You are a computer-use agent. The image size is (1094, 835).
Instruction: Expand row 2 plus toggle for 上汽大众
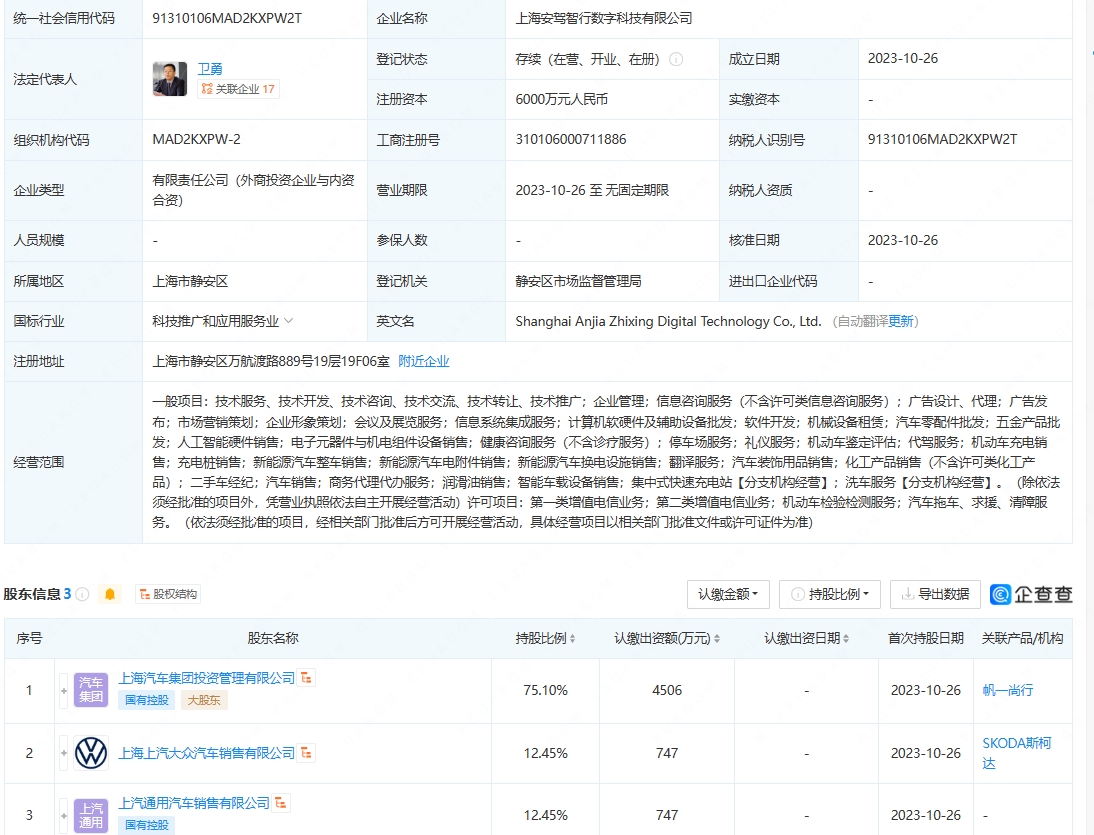[63, 753]
